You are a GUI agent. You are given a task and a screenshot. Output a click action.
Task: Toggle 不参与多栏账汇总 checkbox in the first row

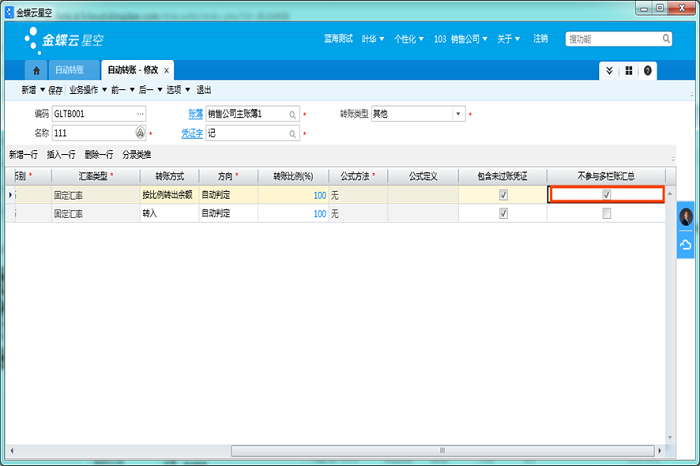pyautogui.click(x=606, y=195)
